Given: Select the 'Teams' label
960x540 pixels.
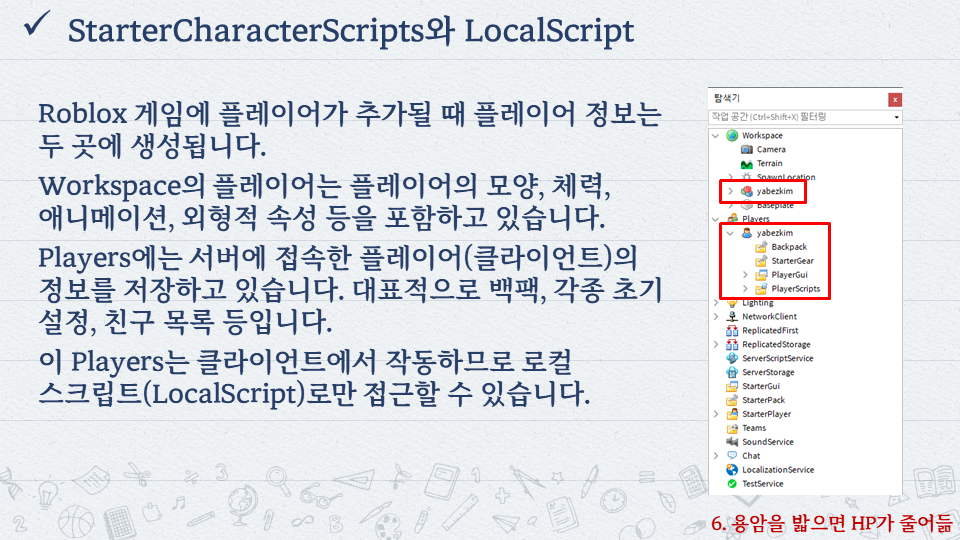Looking at the screenshot, I should click(x=754, y=428).
